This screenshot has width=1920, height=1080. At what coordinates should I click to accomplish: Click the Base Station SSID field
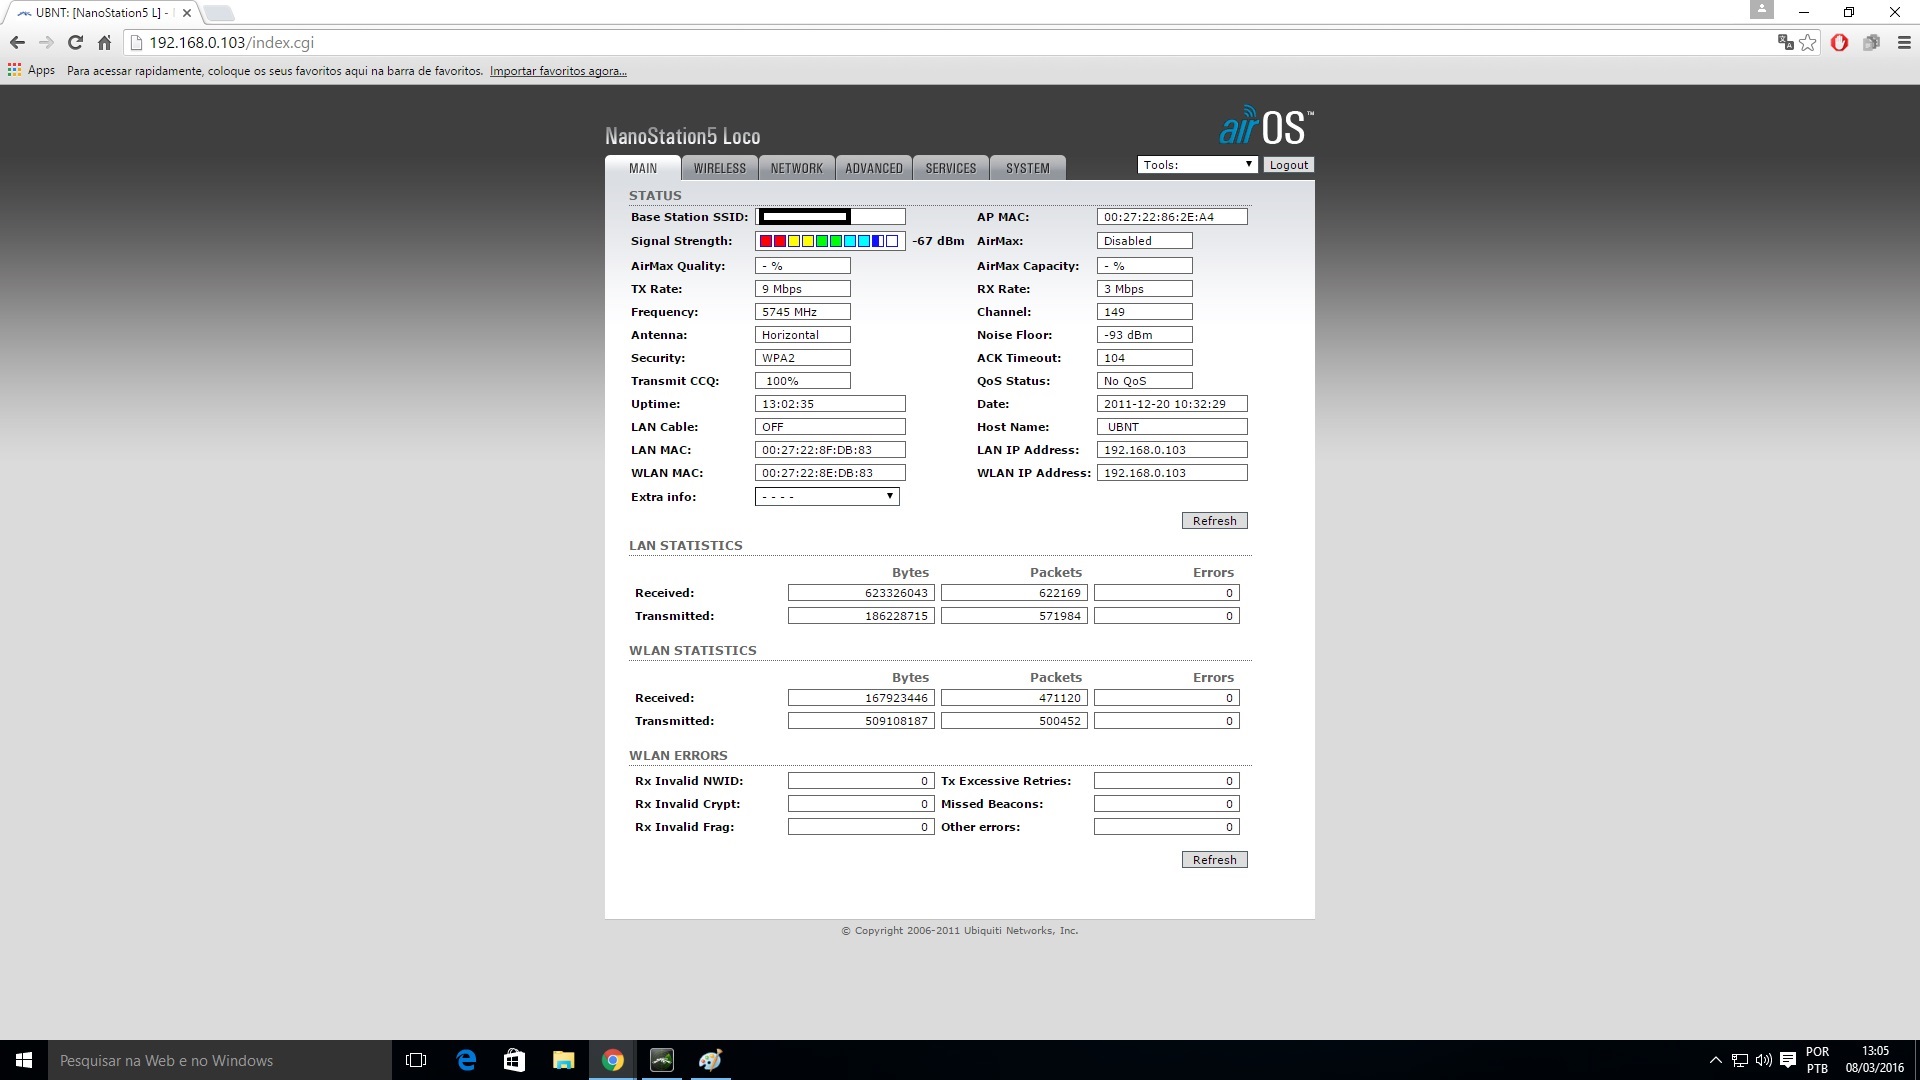[x=830, y=217]
